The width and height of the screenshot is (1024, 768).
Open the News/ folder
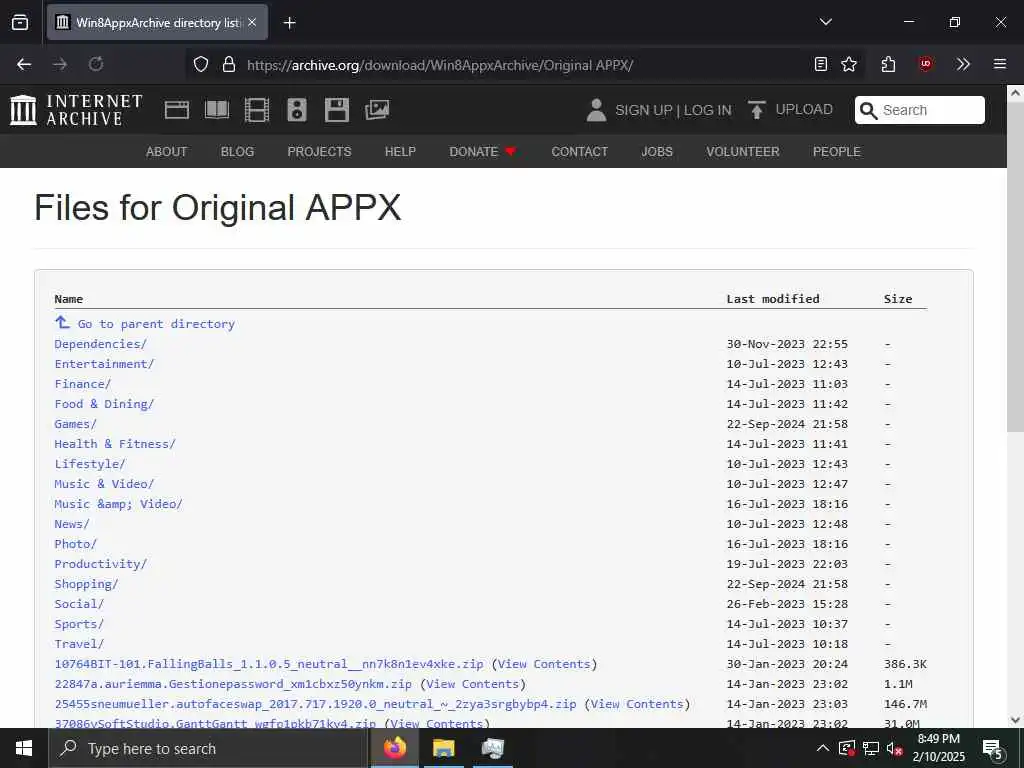coord(72,524)
